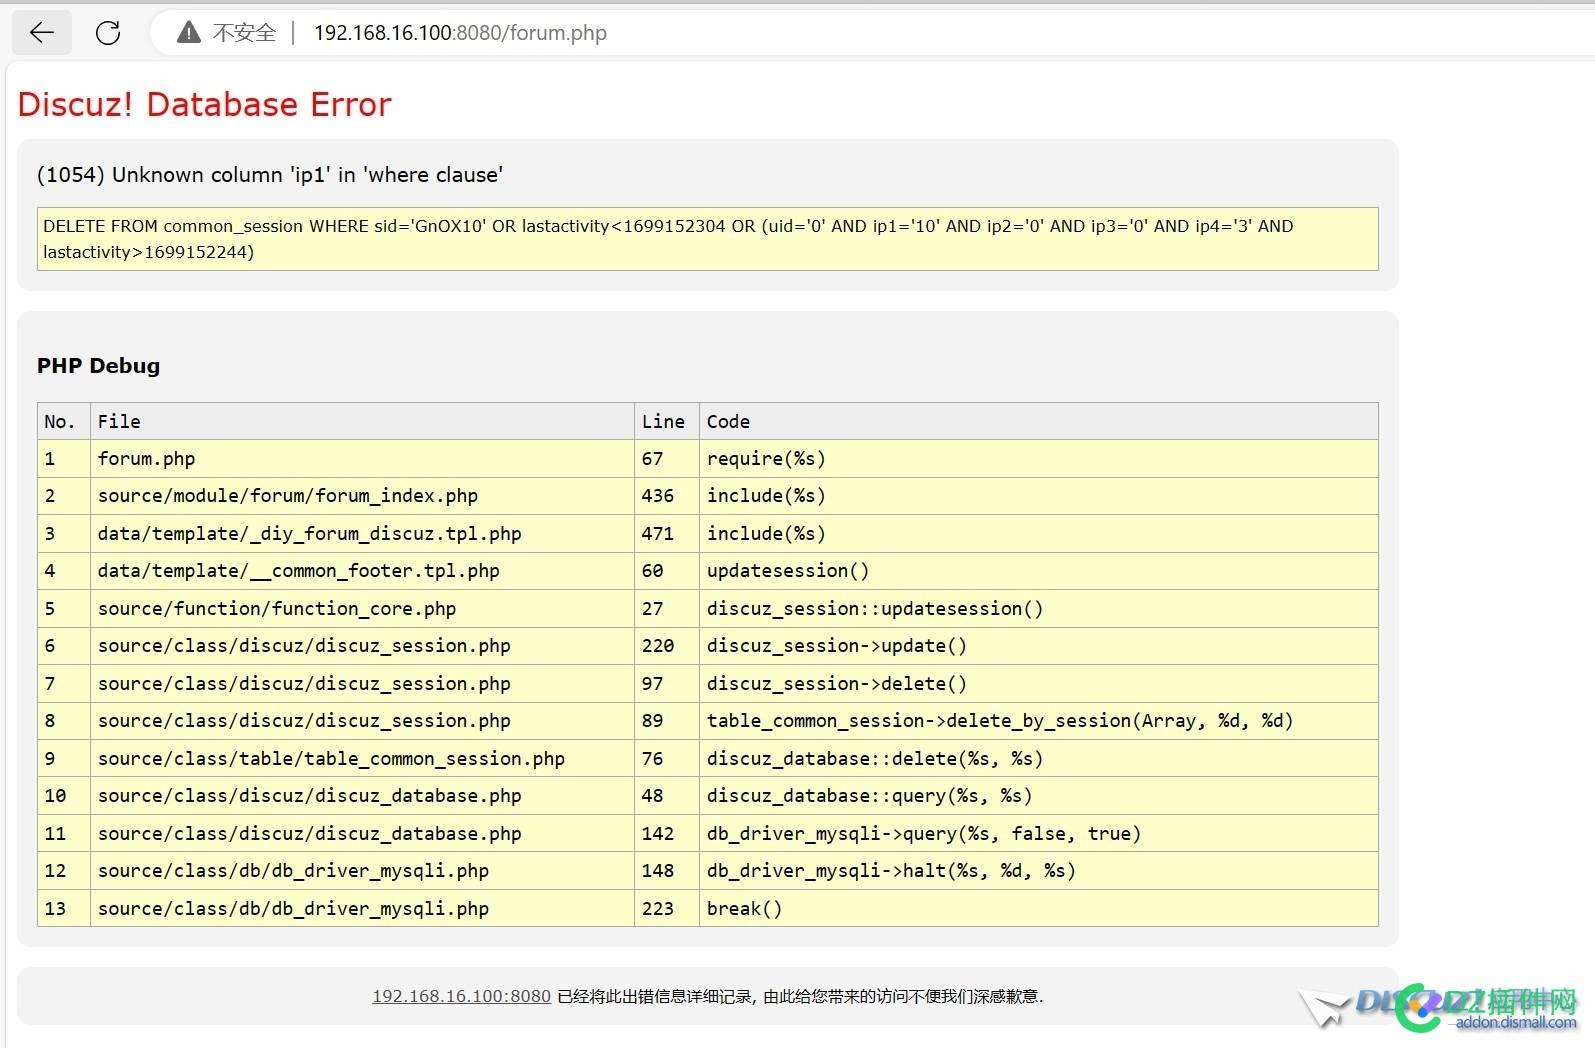Click 'discuz_database::delete(%s, %s)' code cell
The height and width of the screenshot is (1048, 1595).
[x=1038, y=759]
